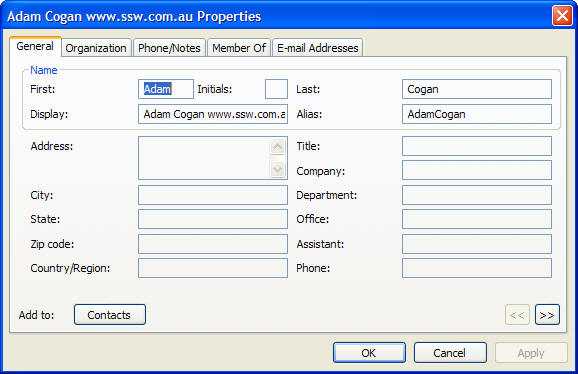Confirm with the OK button
Screen dimensions: 578x374
[369, 353]
